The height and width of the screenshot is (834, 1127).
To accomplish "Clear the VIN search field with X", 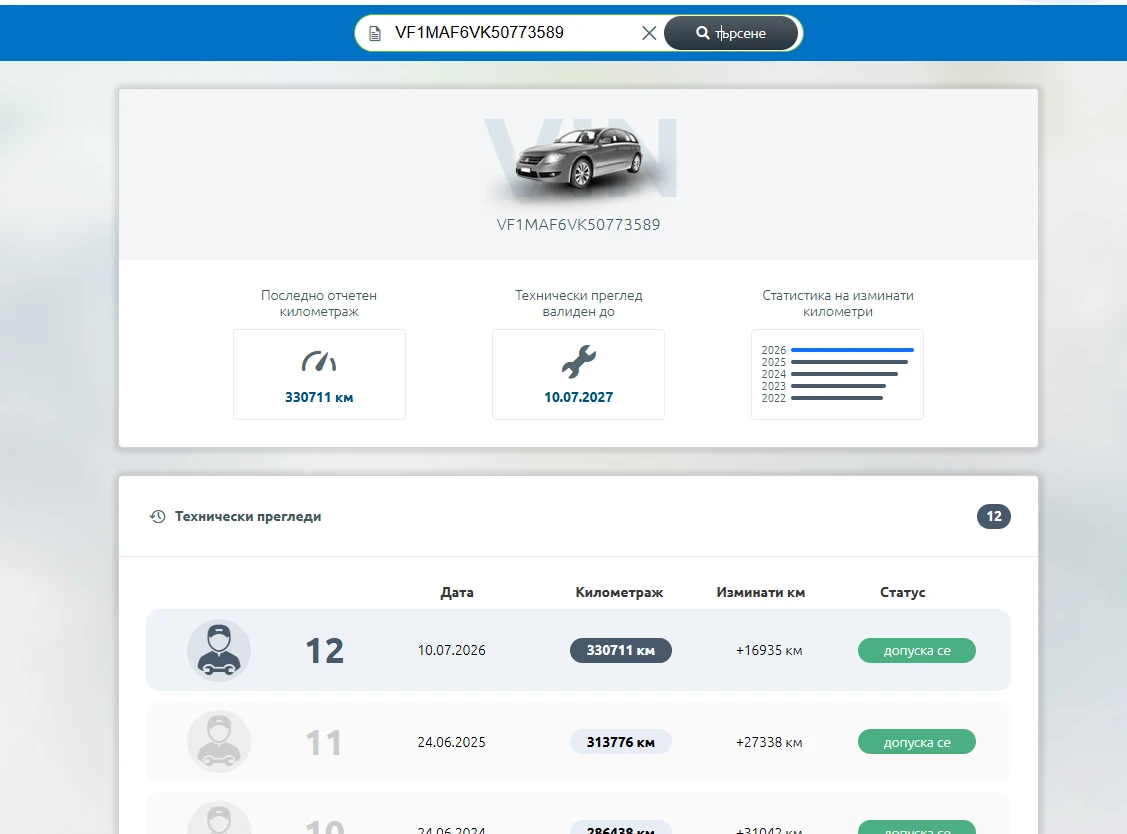I will click(x=649, y=33).
